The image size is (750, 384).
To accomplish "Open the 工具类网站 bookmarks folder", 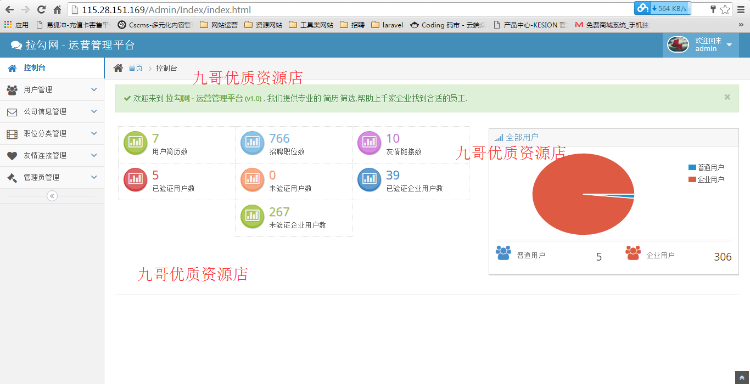I will point(311,25).
